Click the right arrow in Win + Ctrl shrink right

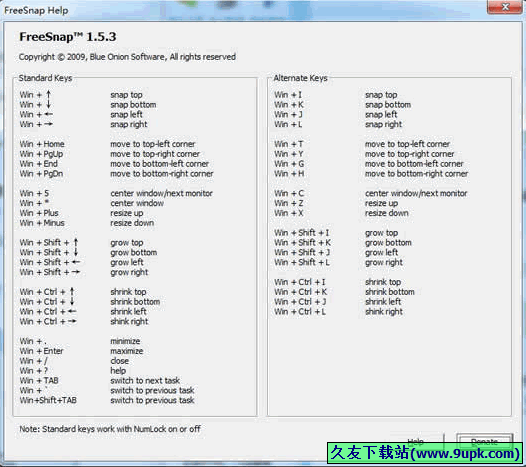[x=72, y=321]
